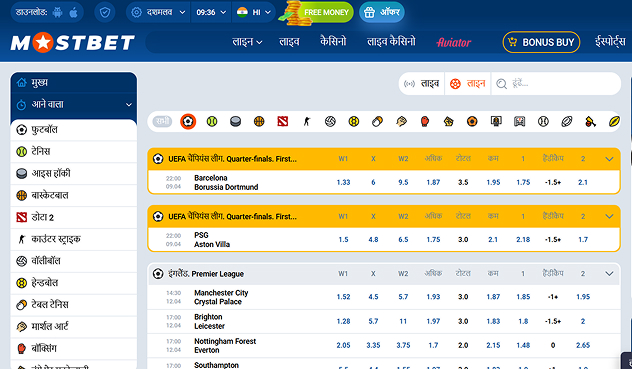Image resolution: width=632 pixels, height=369 pixels.
Task: Open the लाइन menu in navigation
Action: pos(247,42)
